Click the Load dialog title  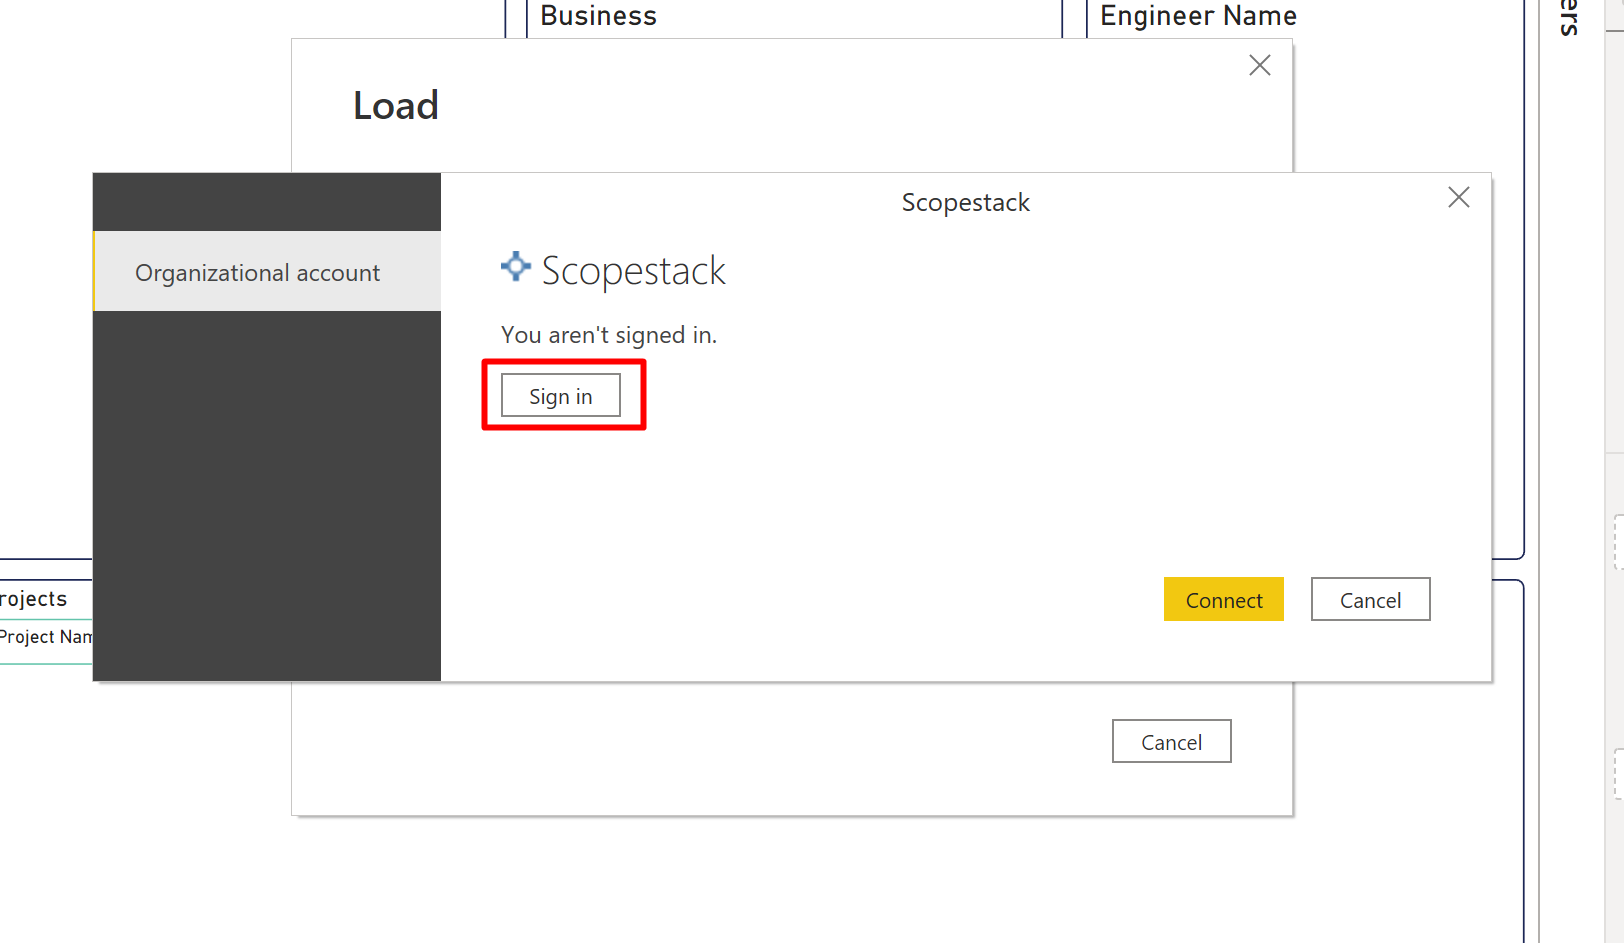coord(396,106)
